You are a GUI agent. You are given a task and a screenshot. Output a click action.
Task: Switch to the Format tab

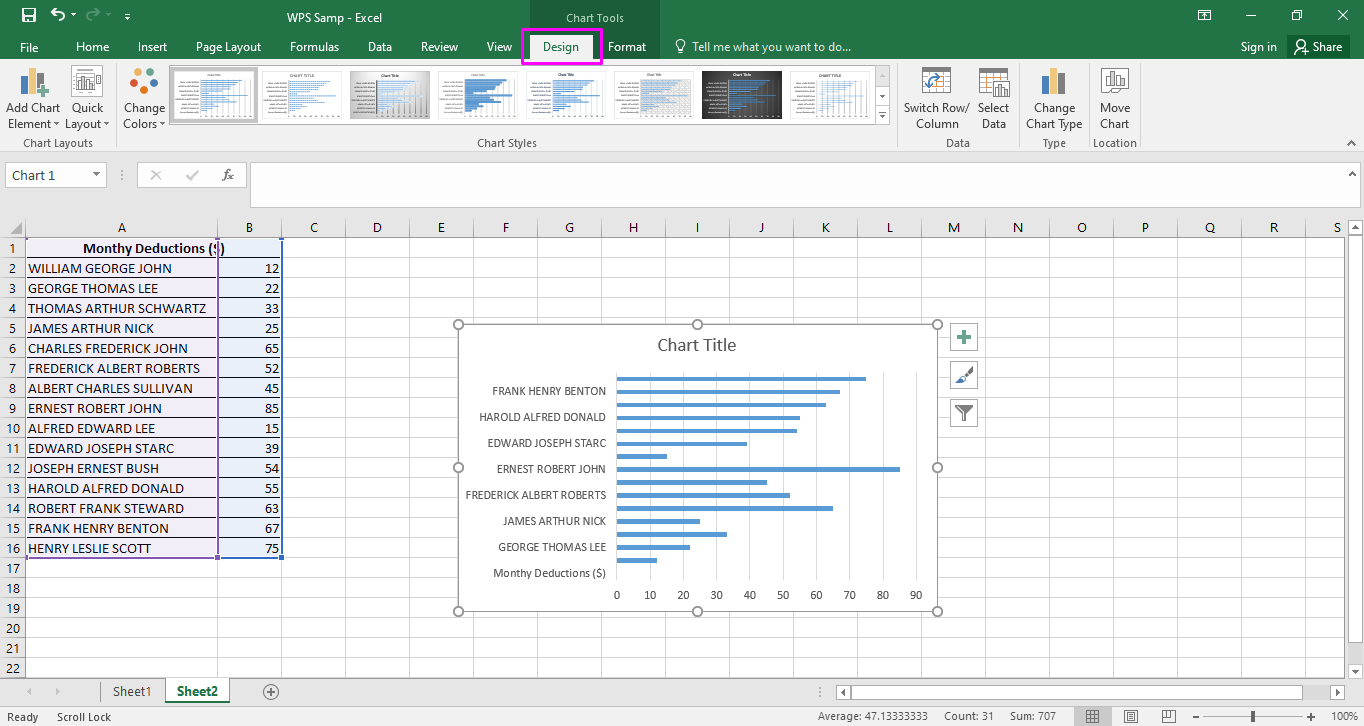627,46
